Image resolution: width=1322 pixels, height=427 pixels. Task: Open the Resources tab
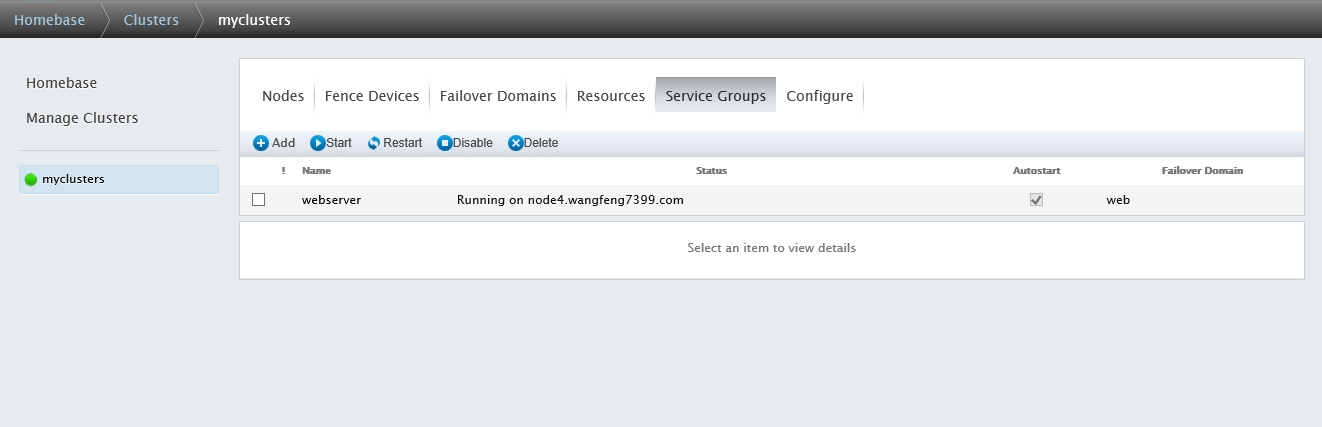tap(610, 96)
